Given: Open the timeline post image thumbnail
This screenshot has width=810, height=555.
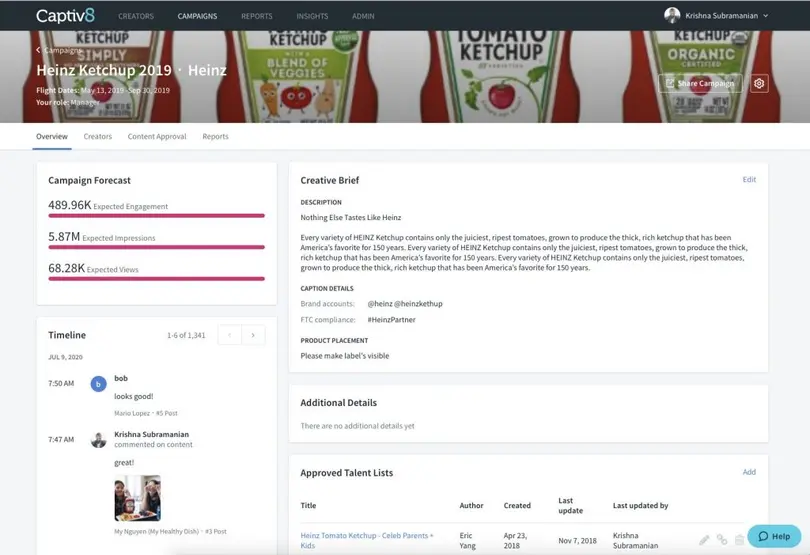Looking at the screenshot, I should point(137,498).
